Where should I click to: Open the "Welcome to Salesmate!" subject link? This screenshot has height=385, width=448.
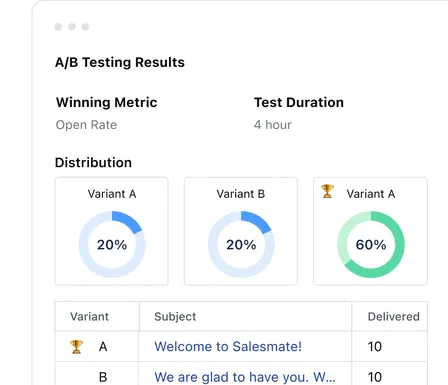tap(228, 346)
